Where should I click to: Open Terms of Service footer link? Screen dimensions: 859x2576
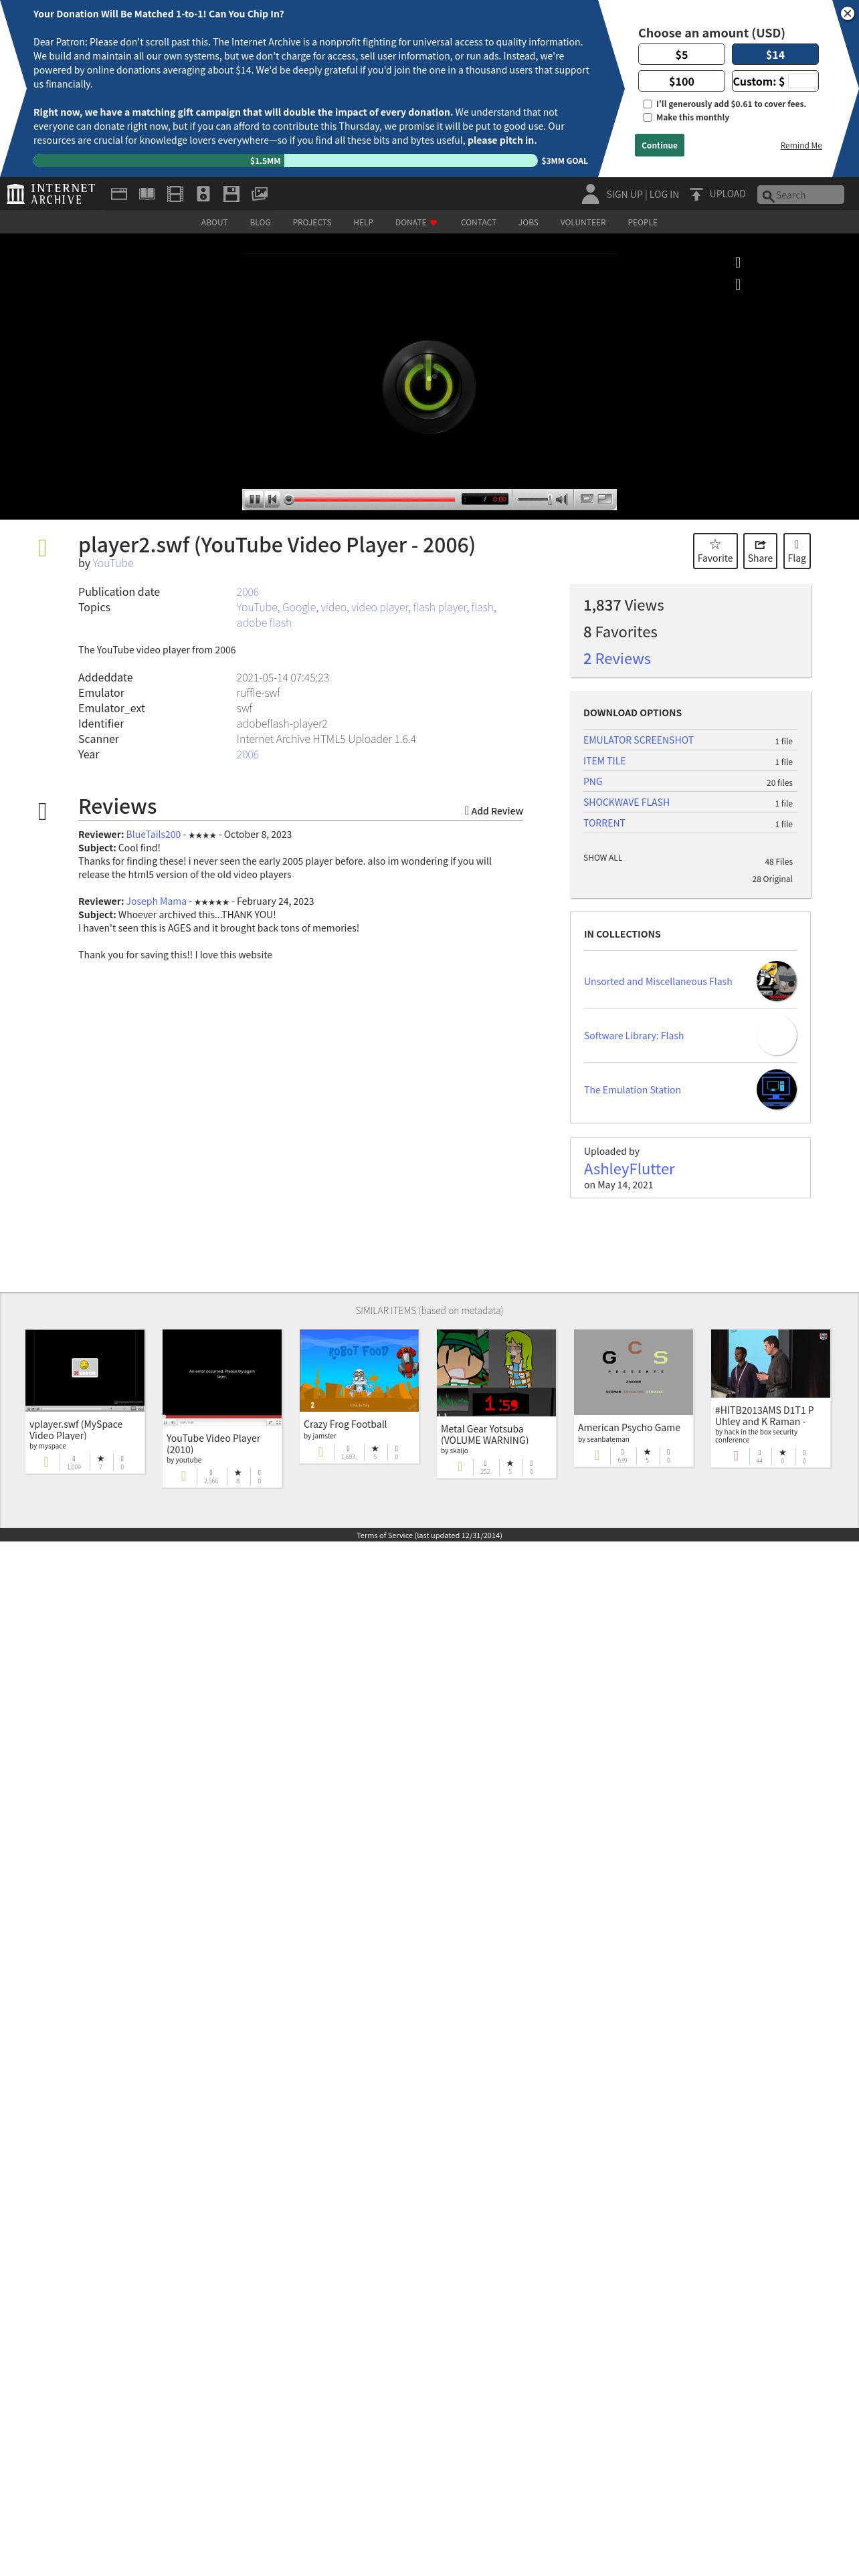[x=429, y=1535]
